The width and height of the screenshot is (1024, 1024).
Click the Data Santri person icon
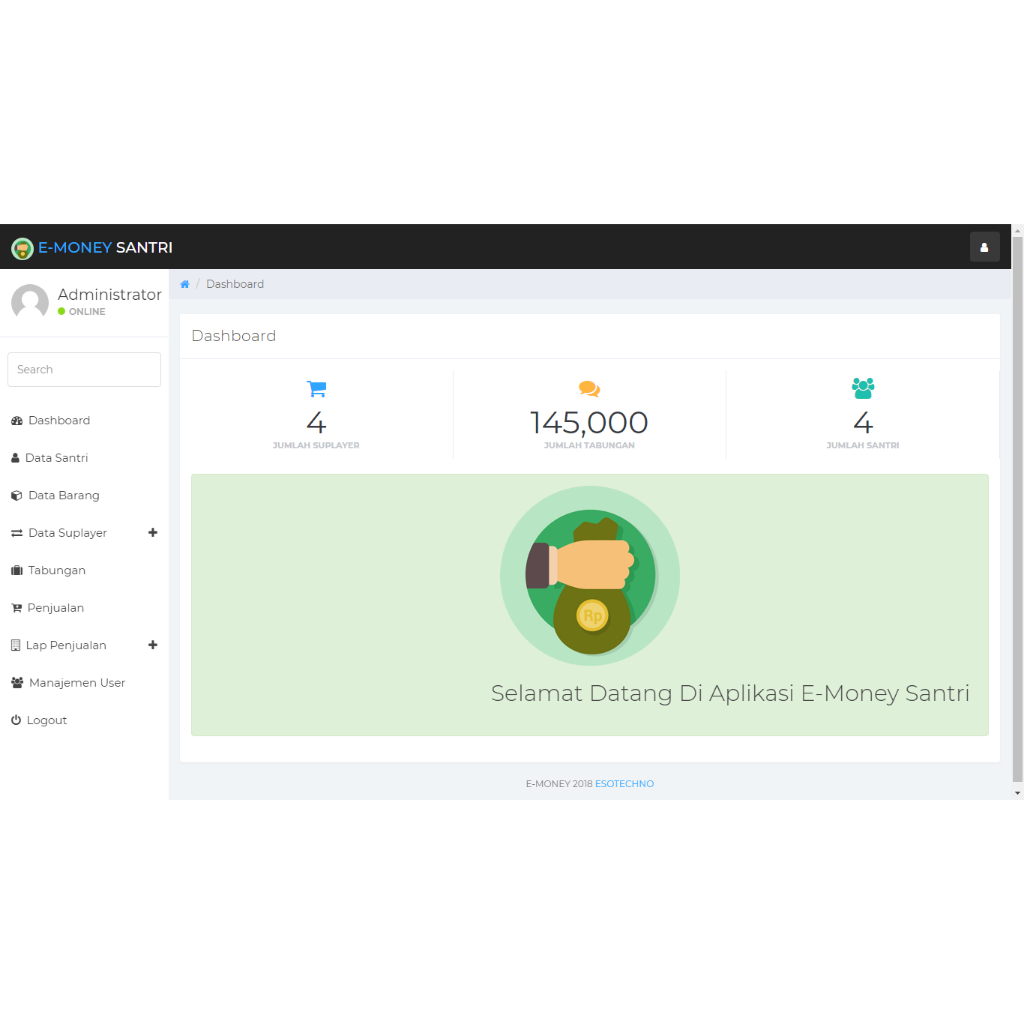[15, 458]
